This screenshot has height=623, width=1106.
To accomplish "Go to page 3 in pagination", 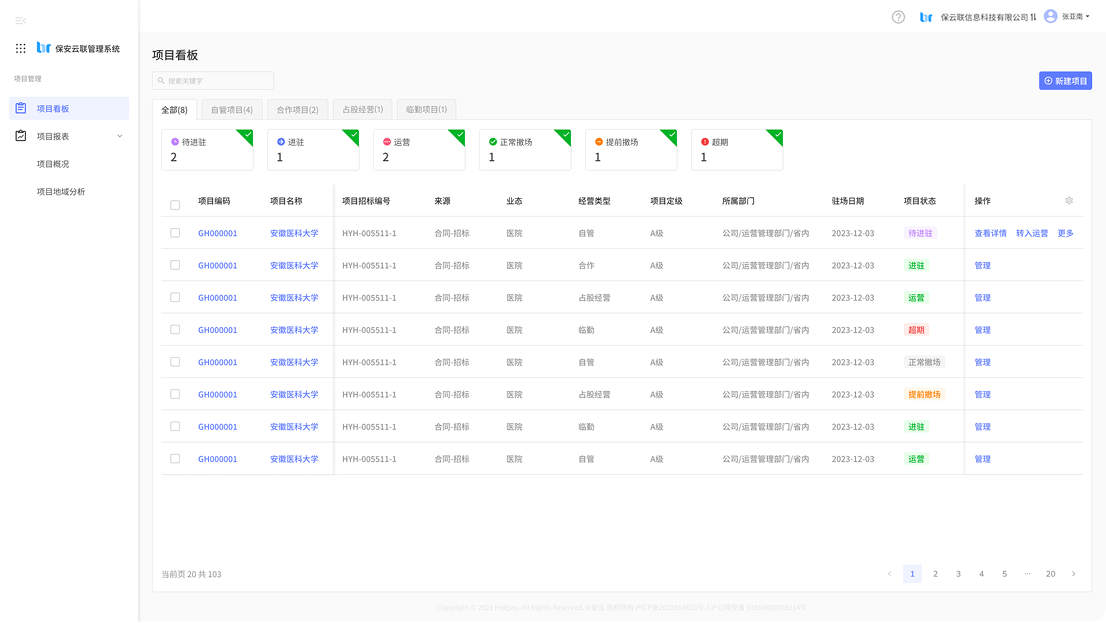I will (958, 574).
